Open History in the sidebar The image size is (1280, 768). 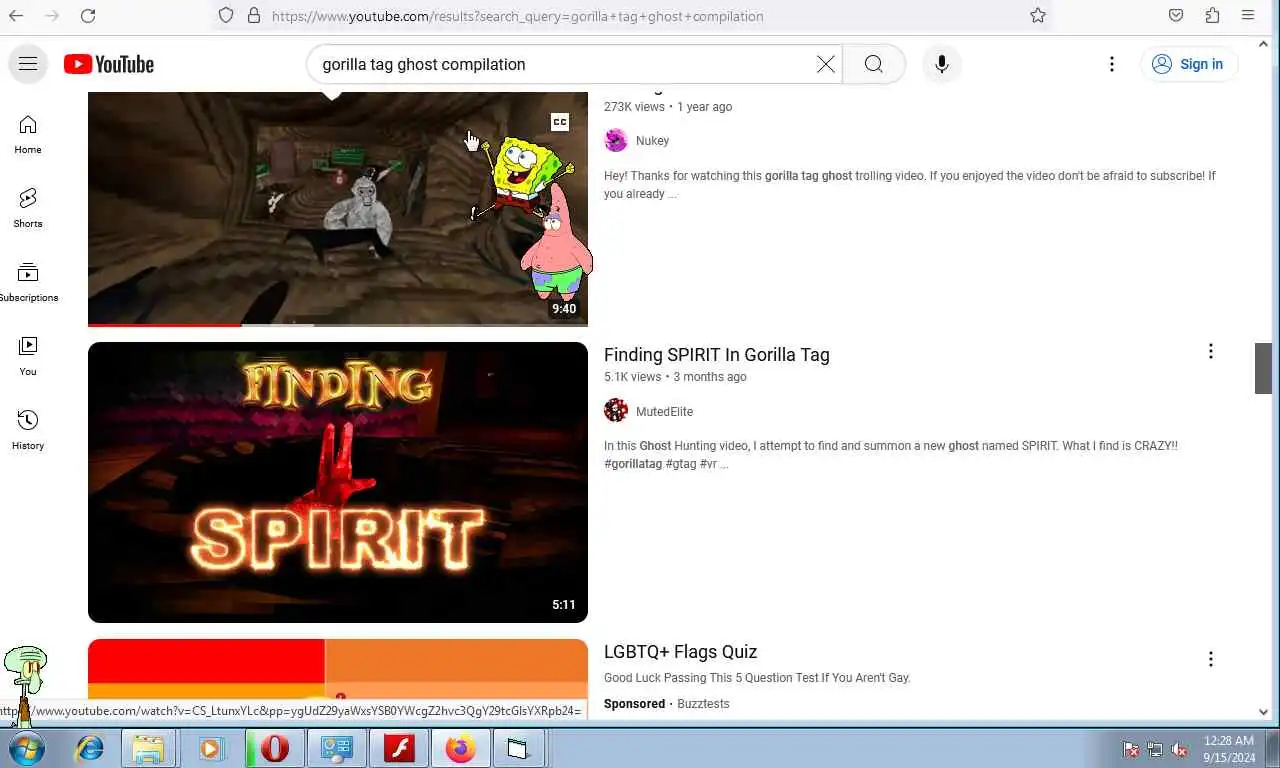pos(28,430)
